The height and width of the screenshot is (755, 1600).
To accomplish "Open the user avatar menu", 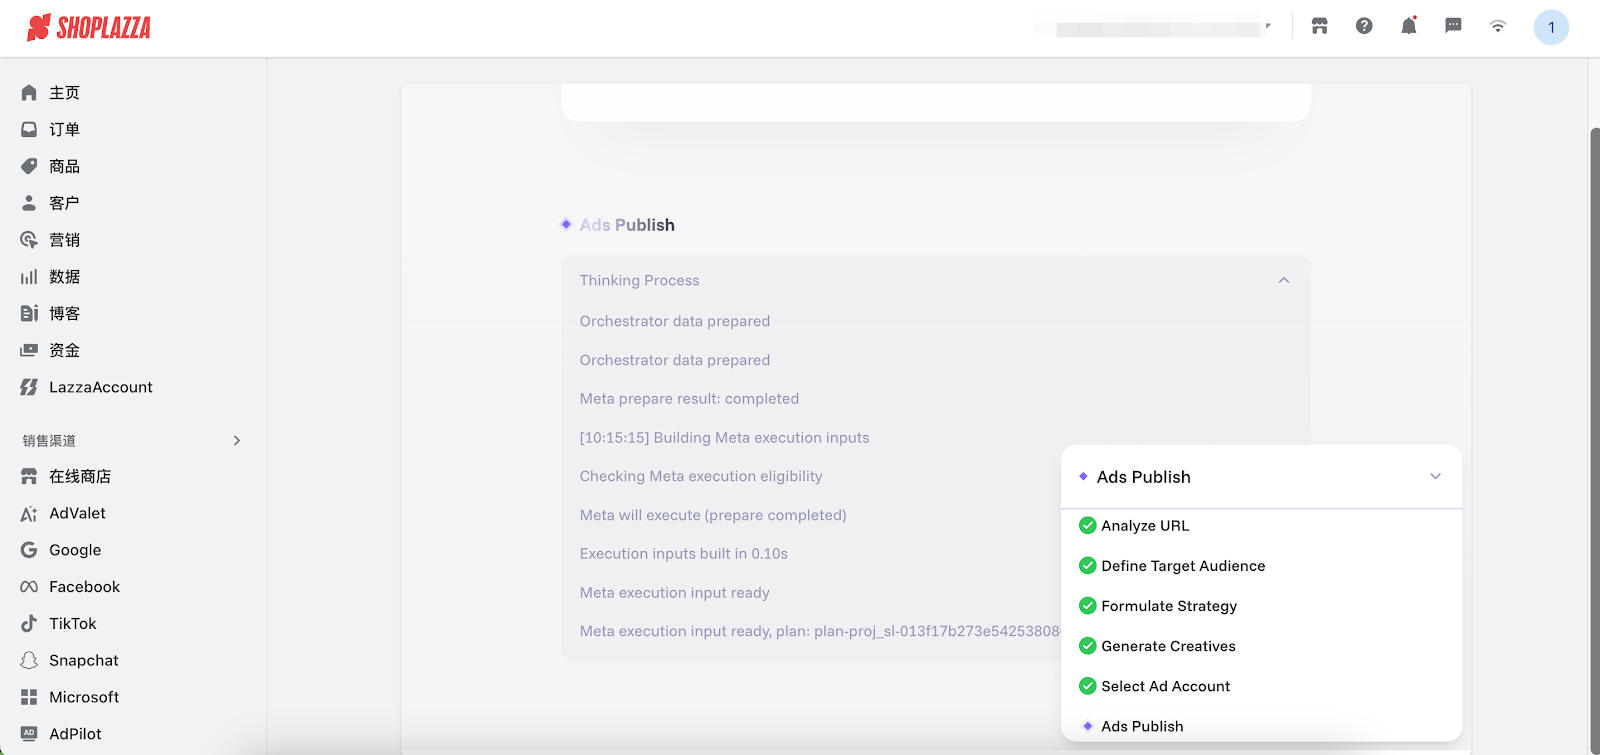I will pos(1550,28).
